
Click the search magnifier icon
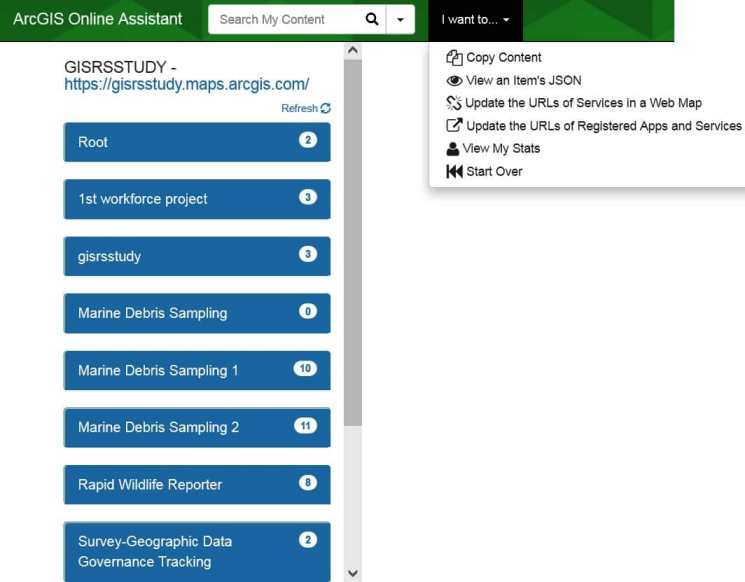click(372, 19)
